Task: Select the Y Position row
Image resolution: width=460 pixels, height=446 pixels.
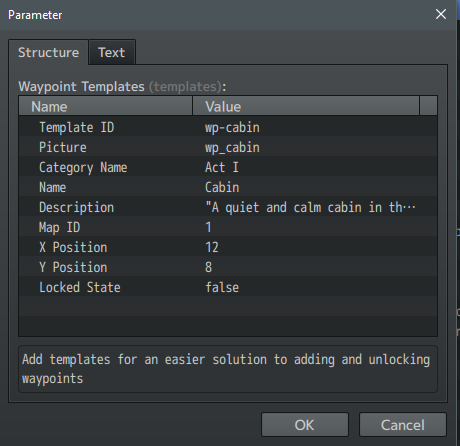Action: pyautogui.click(x=228, y=267)
